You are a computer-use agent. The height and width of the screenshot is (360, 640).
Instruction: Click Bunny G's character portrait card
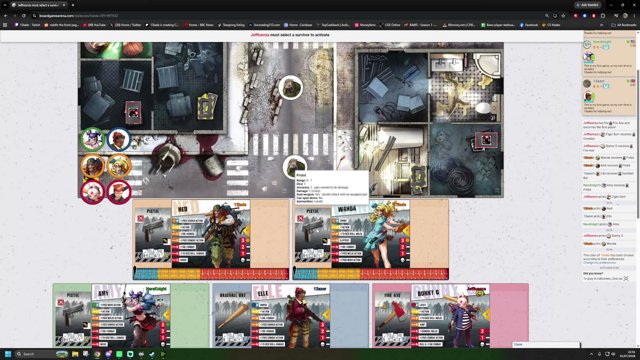[x=451, y=316]
